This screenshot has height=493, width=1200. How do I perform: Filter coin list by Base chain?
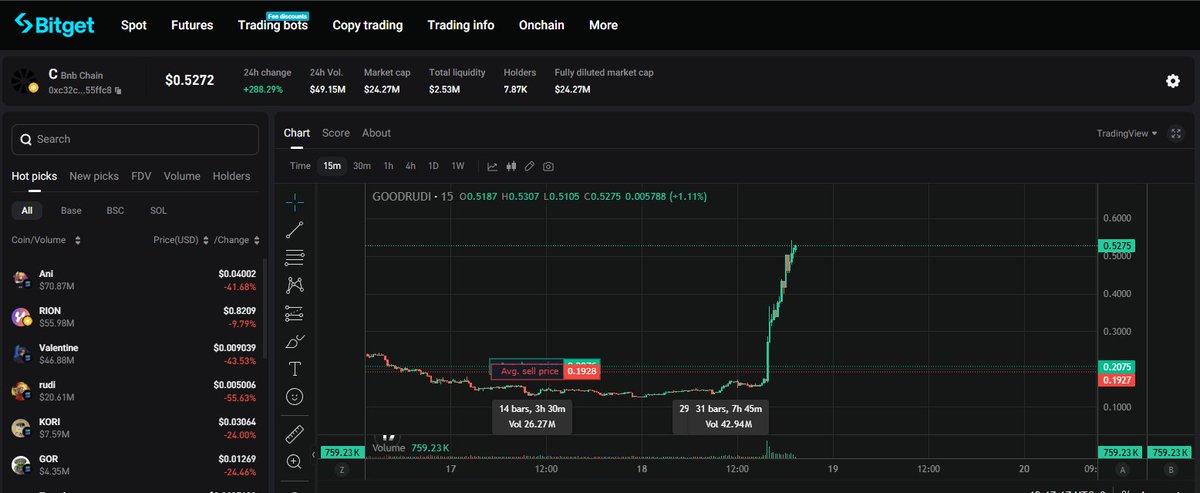tap(71, 210)
